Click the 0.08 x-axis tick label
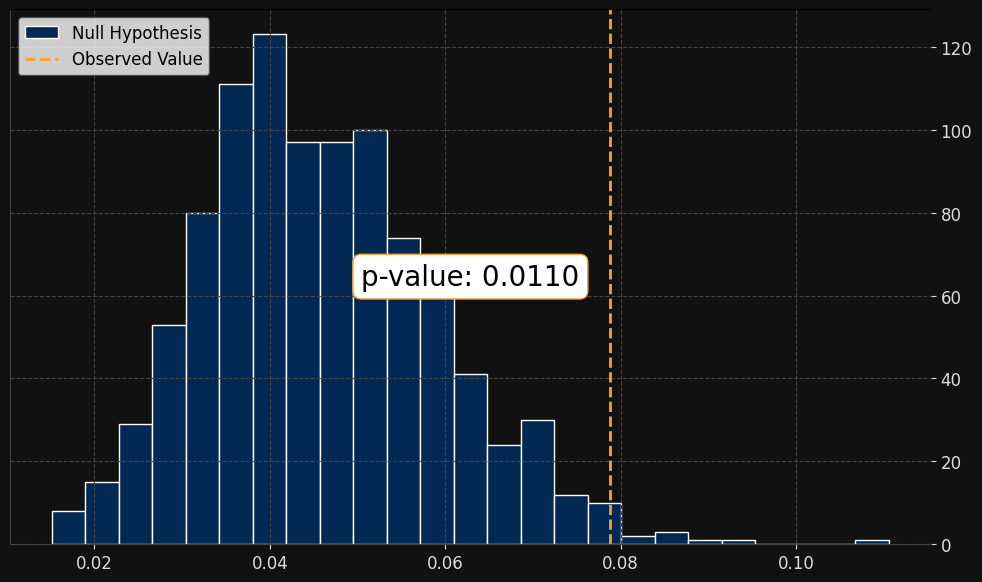The width and height of the screenshot is (982, 582). click(620, 562)
